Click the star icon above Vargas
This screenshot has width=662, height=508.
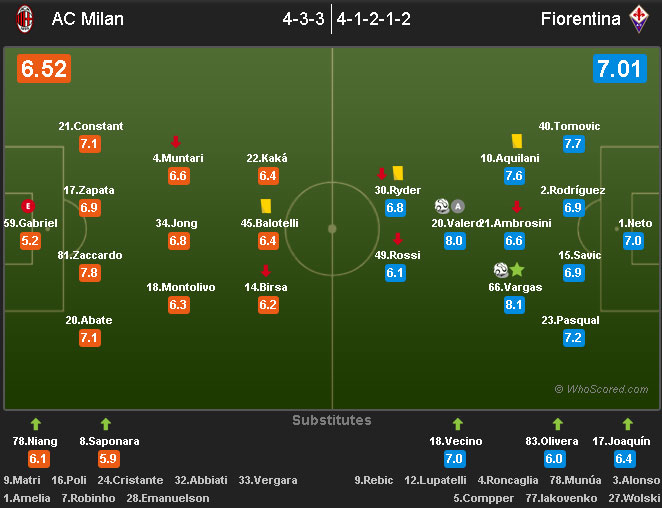517,270
